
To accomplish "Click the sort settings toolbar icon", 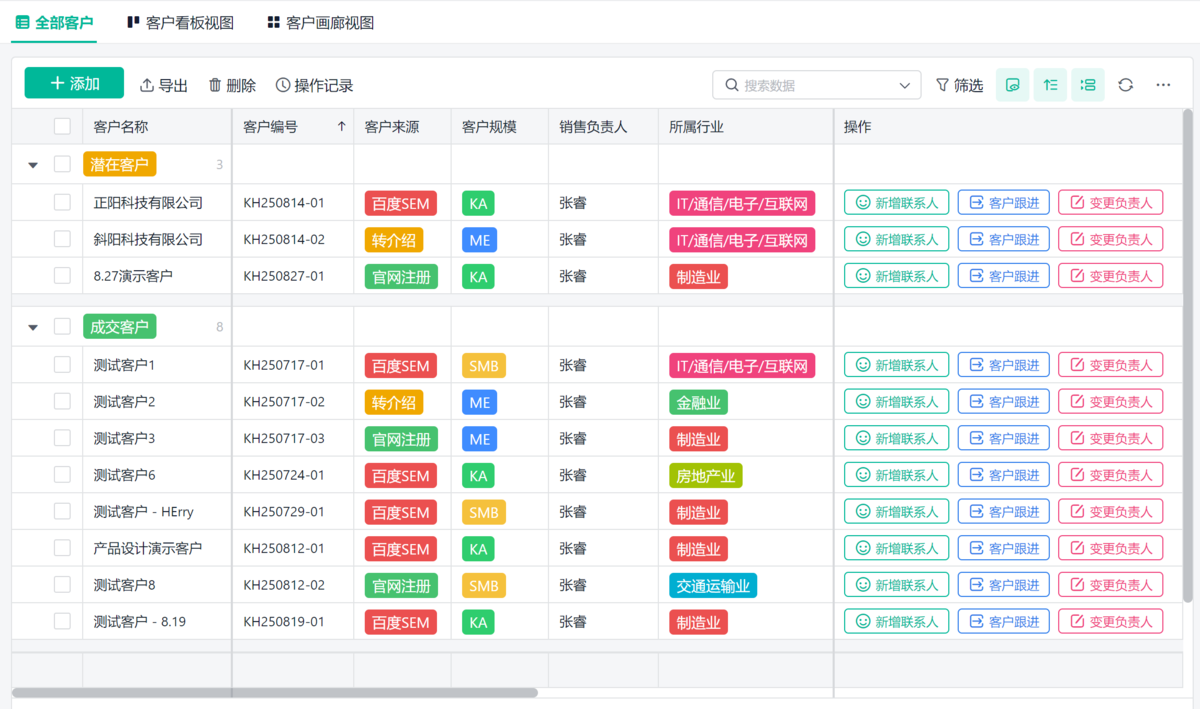I will pos(1050,85).
